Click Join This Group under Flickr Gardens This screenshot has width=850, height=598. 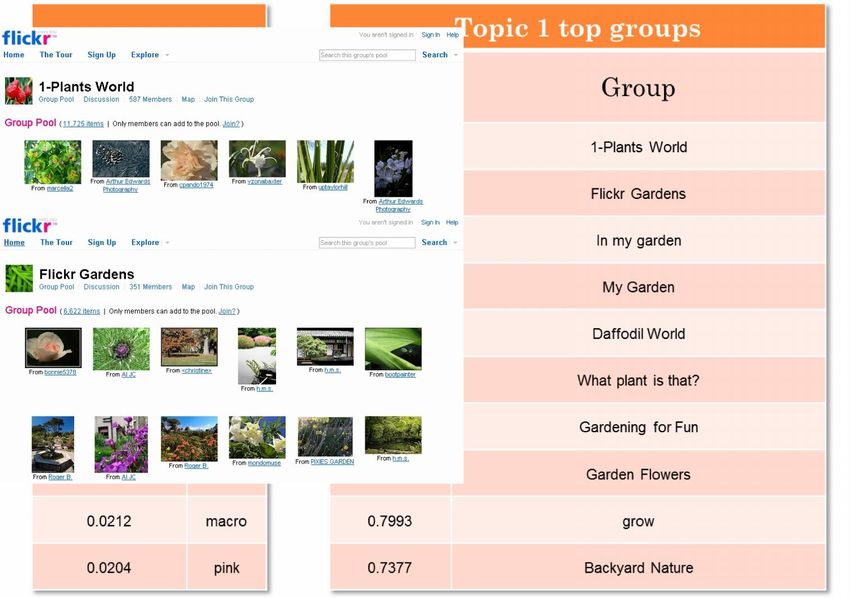click(229, 287)
